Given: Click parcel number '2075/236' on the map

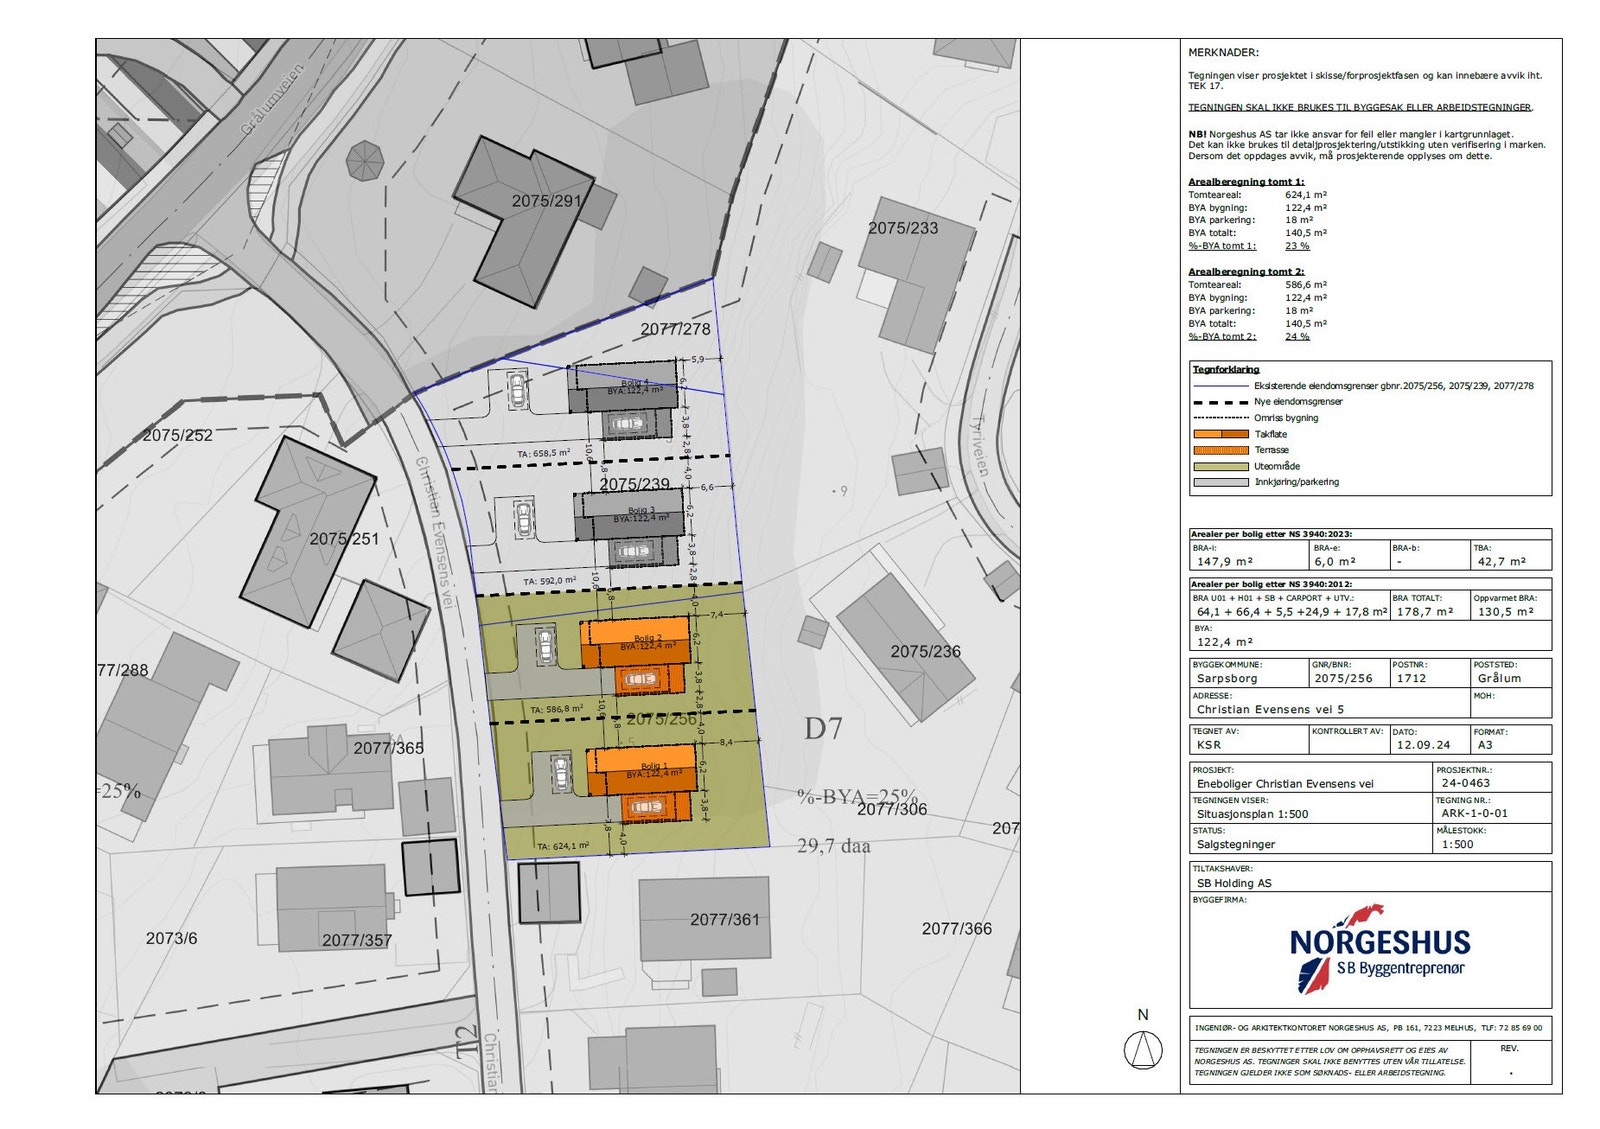Looking at the screenshot, I should coord(926,652).
